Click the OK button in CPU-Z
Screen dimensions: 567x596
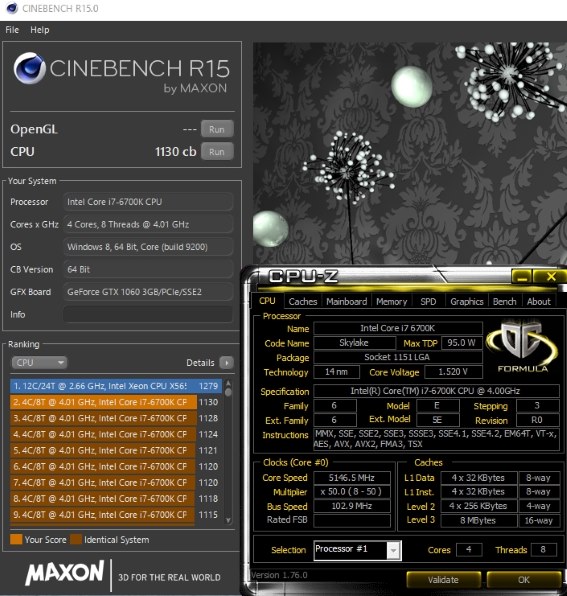524,580
